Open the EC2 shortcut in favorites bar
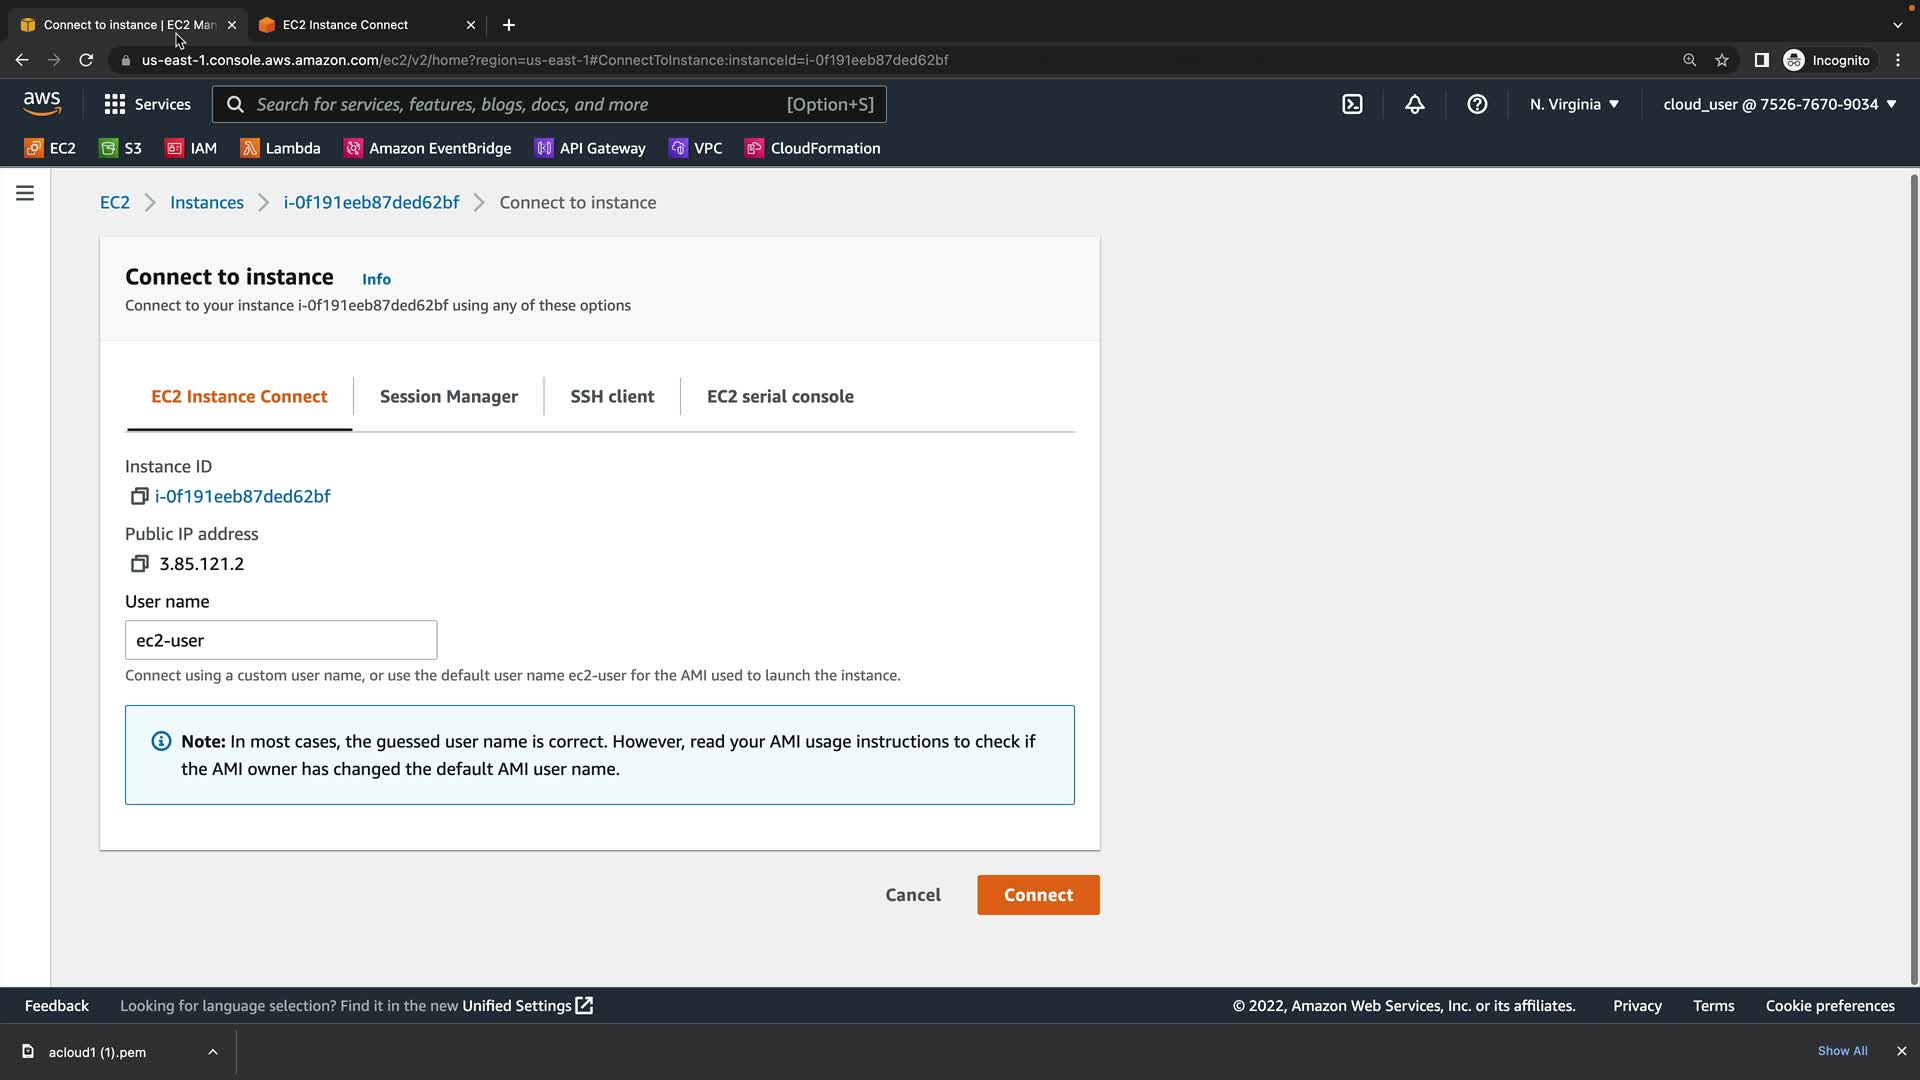This screenshot has height=1080, width=1920. pos(50,148)
